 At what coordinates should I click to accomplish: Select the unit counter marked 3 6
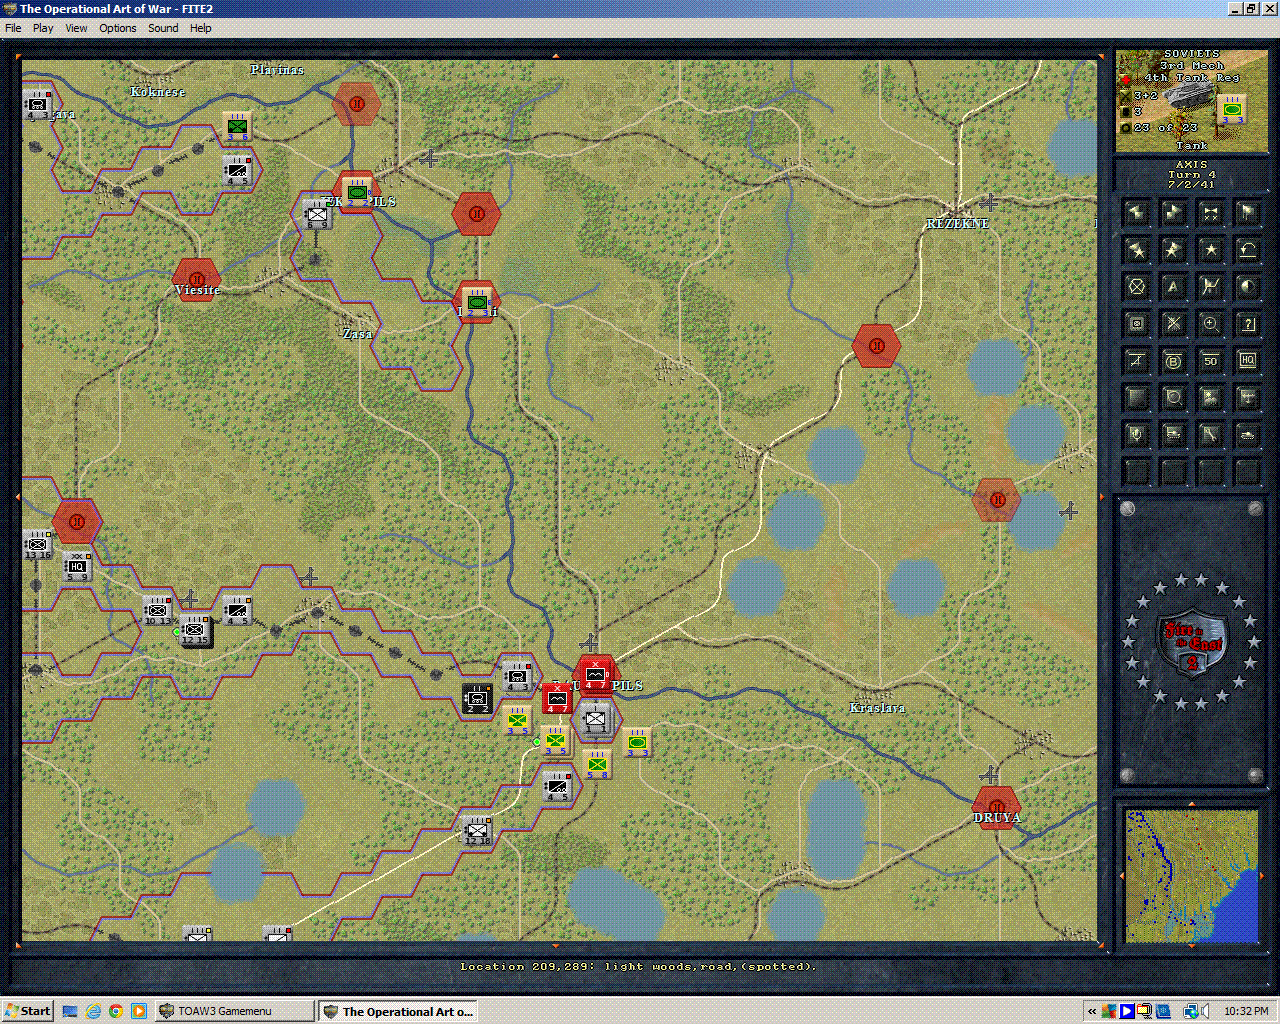point(237,126)
